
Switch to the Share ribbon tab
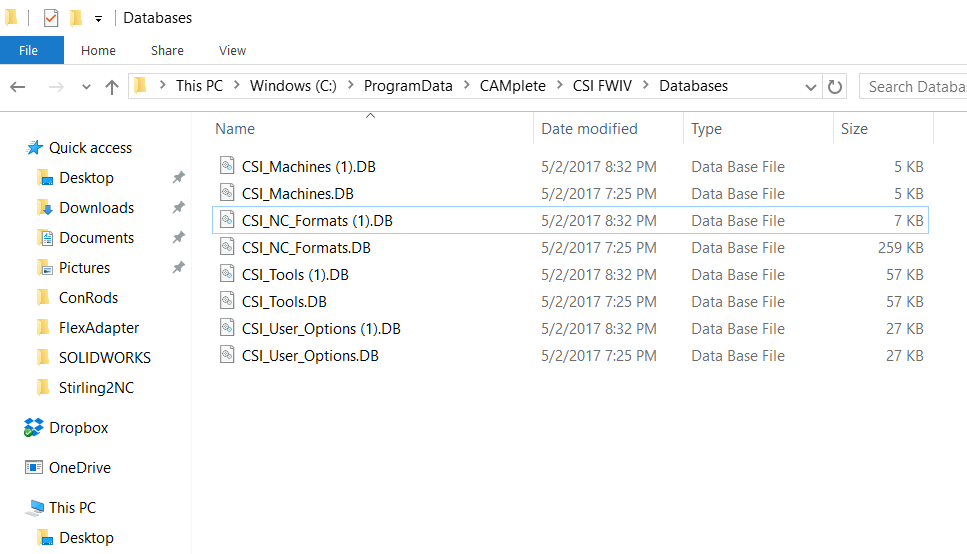[x=167, y=51]
